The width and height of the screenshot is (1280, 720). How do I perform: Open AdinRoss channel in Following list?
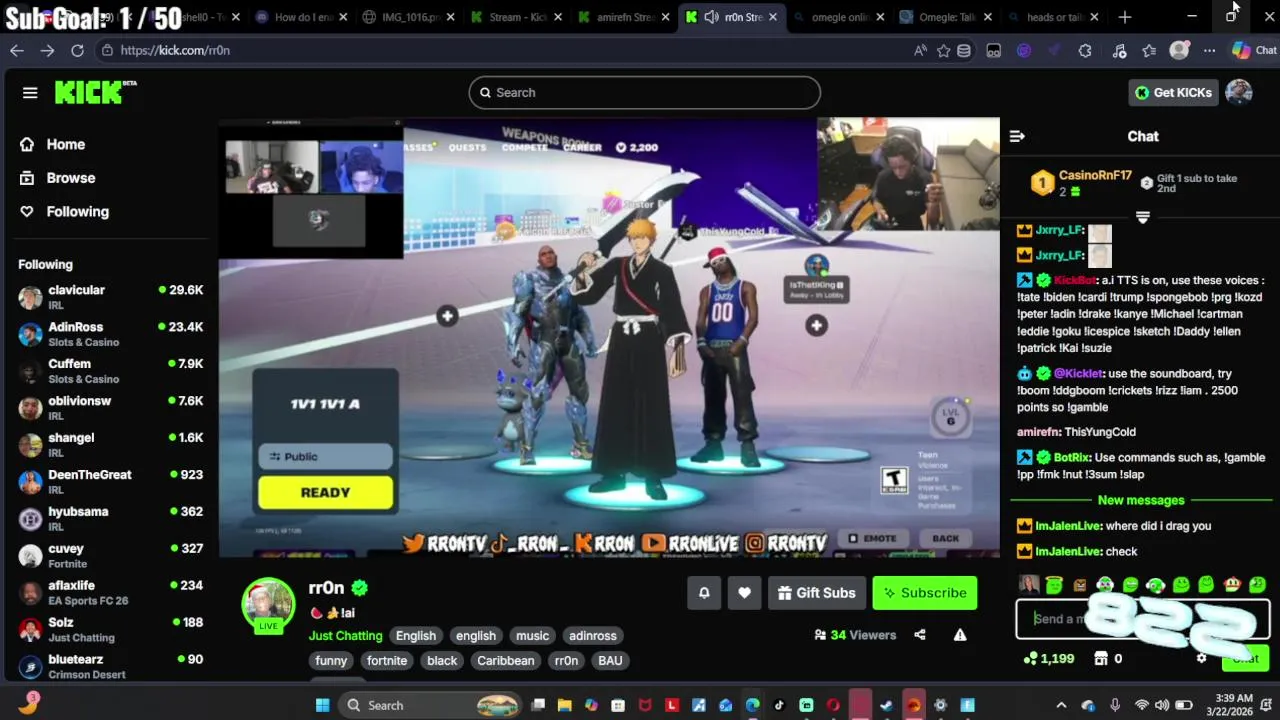(110, 334)
